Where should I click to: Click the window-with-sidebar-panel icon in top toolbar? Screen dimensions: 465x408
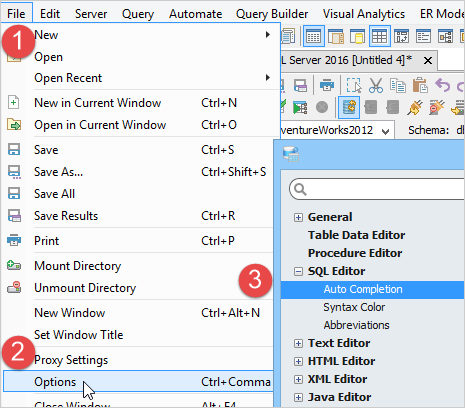[336, 36]
